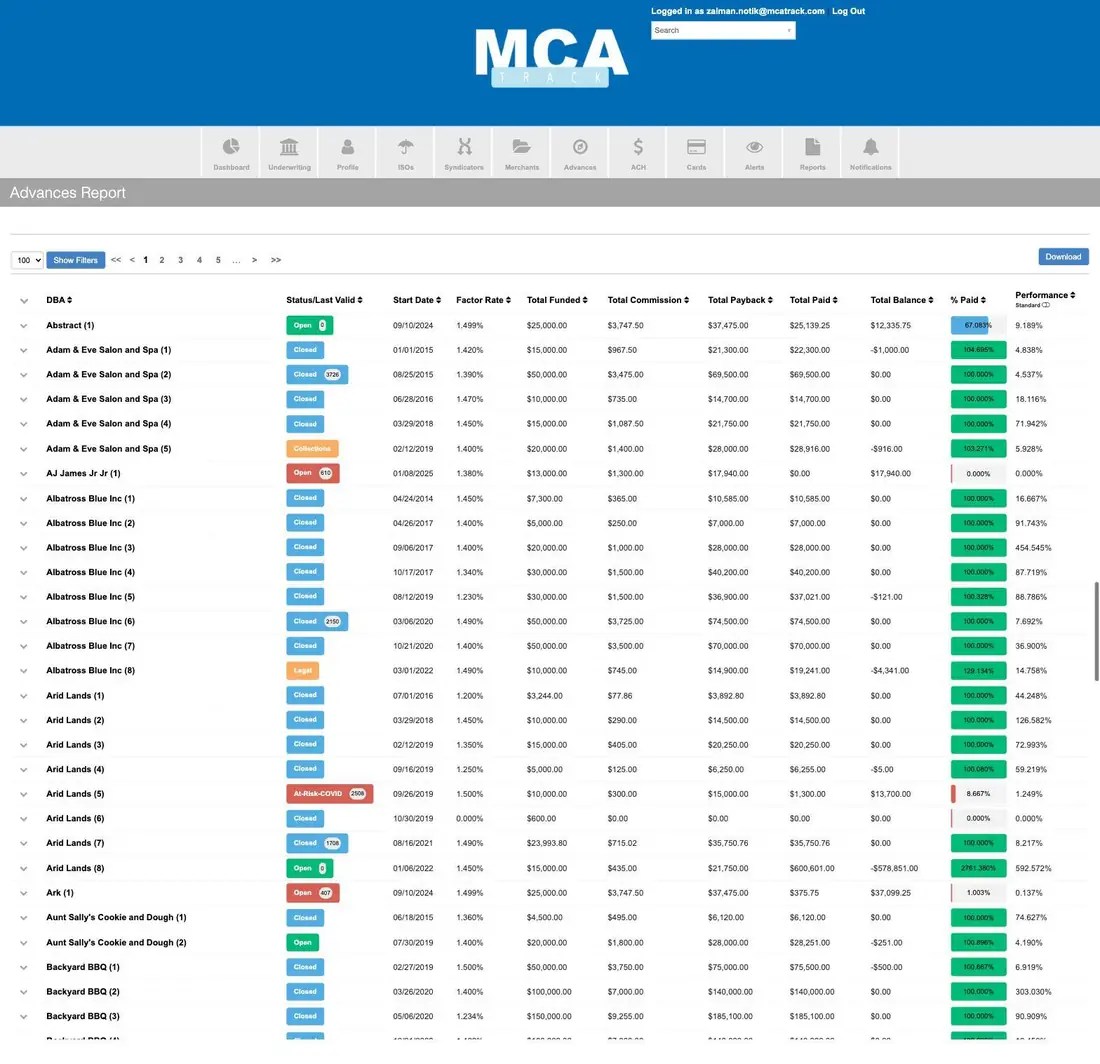Click 8.667% progress bar for Arid Lands (5)
Image resolution: width=1100 pixels, height=1064 pixels.
coord(978,794)
